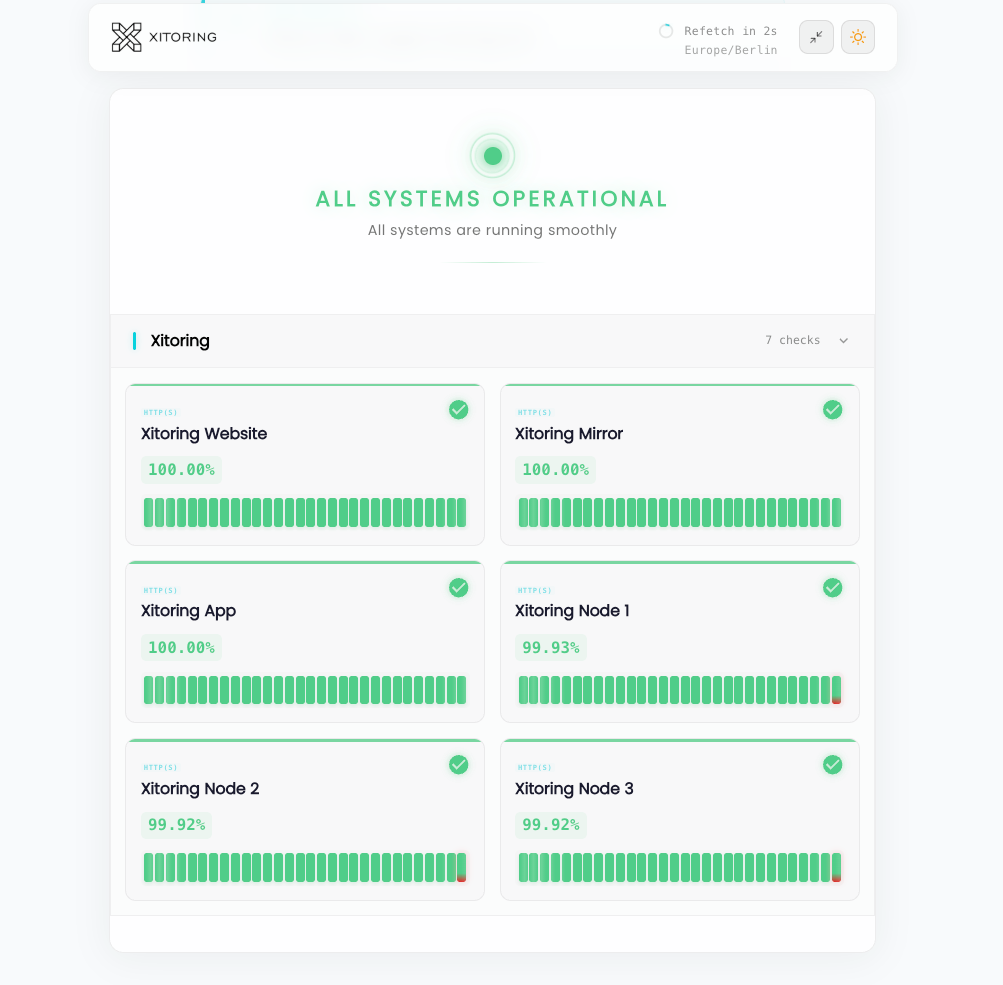The image size is (1003, 985).
Task: Click Node 2's 99.92% uptime badge
Action: pyautogui.click(x=176, y=825)
